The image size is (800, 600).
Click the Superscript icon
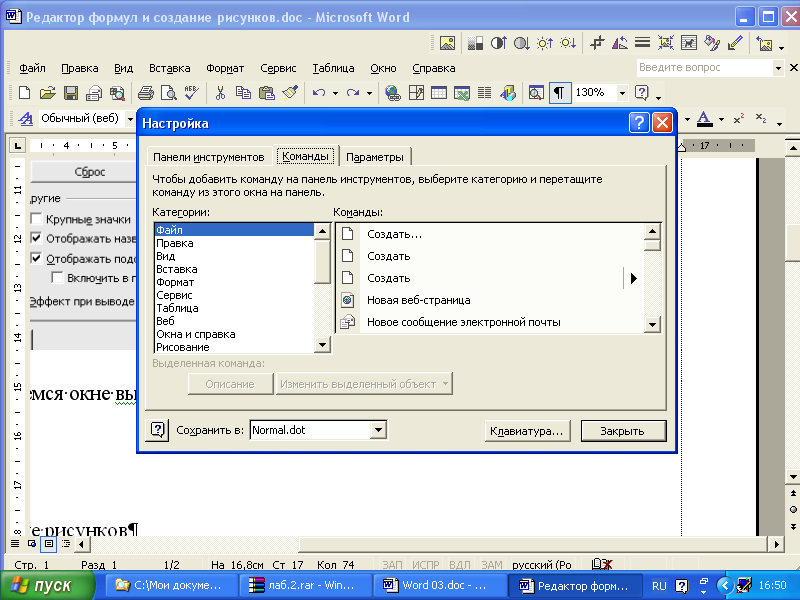coord(739,119)
